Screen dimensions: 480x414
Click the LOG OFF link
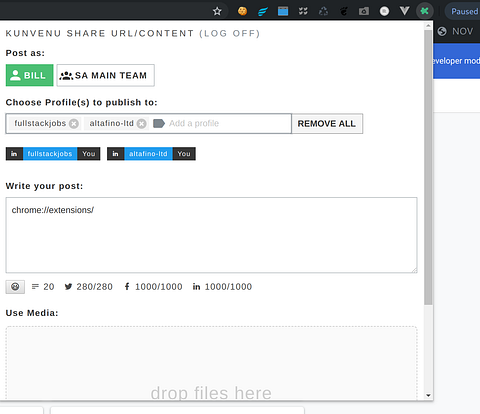click(x=229, y=33)
